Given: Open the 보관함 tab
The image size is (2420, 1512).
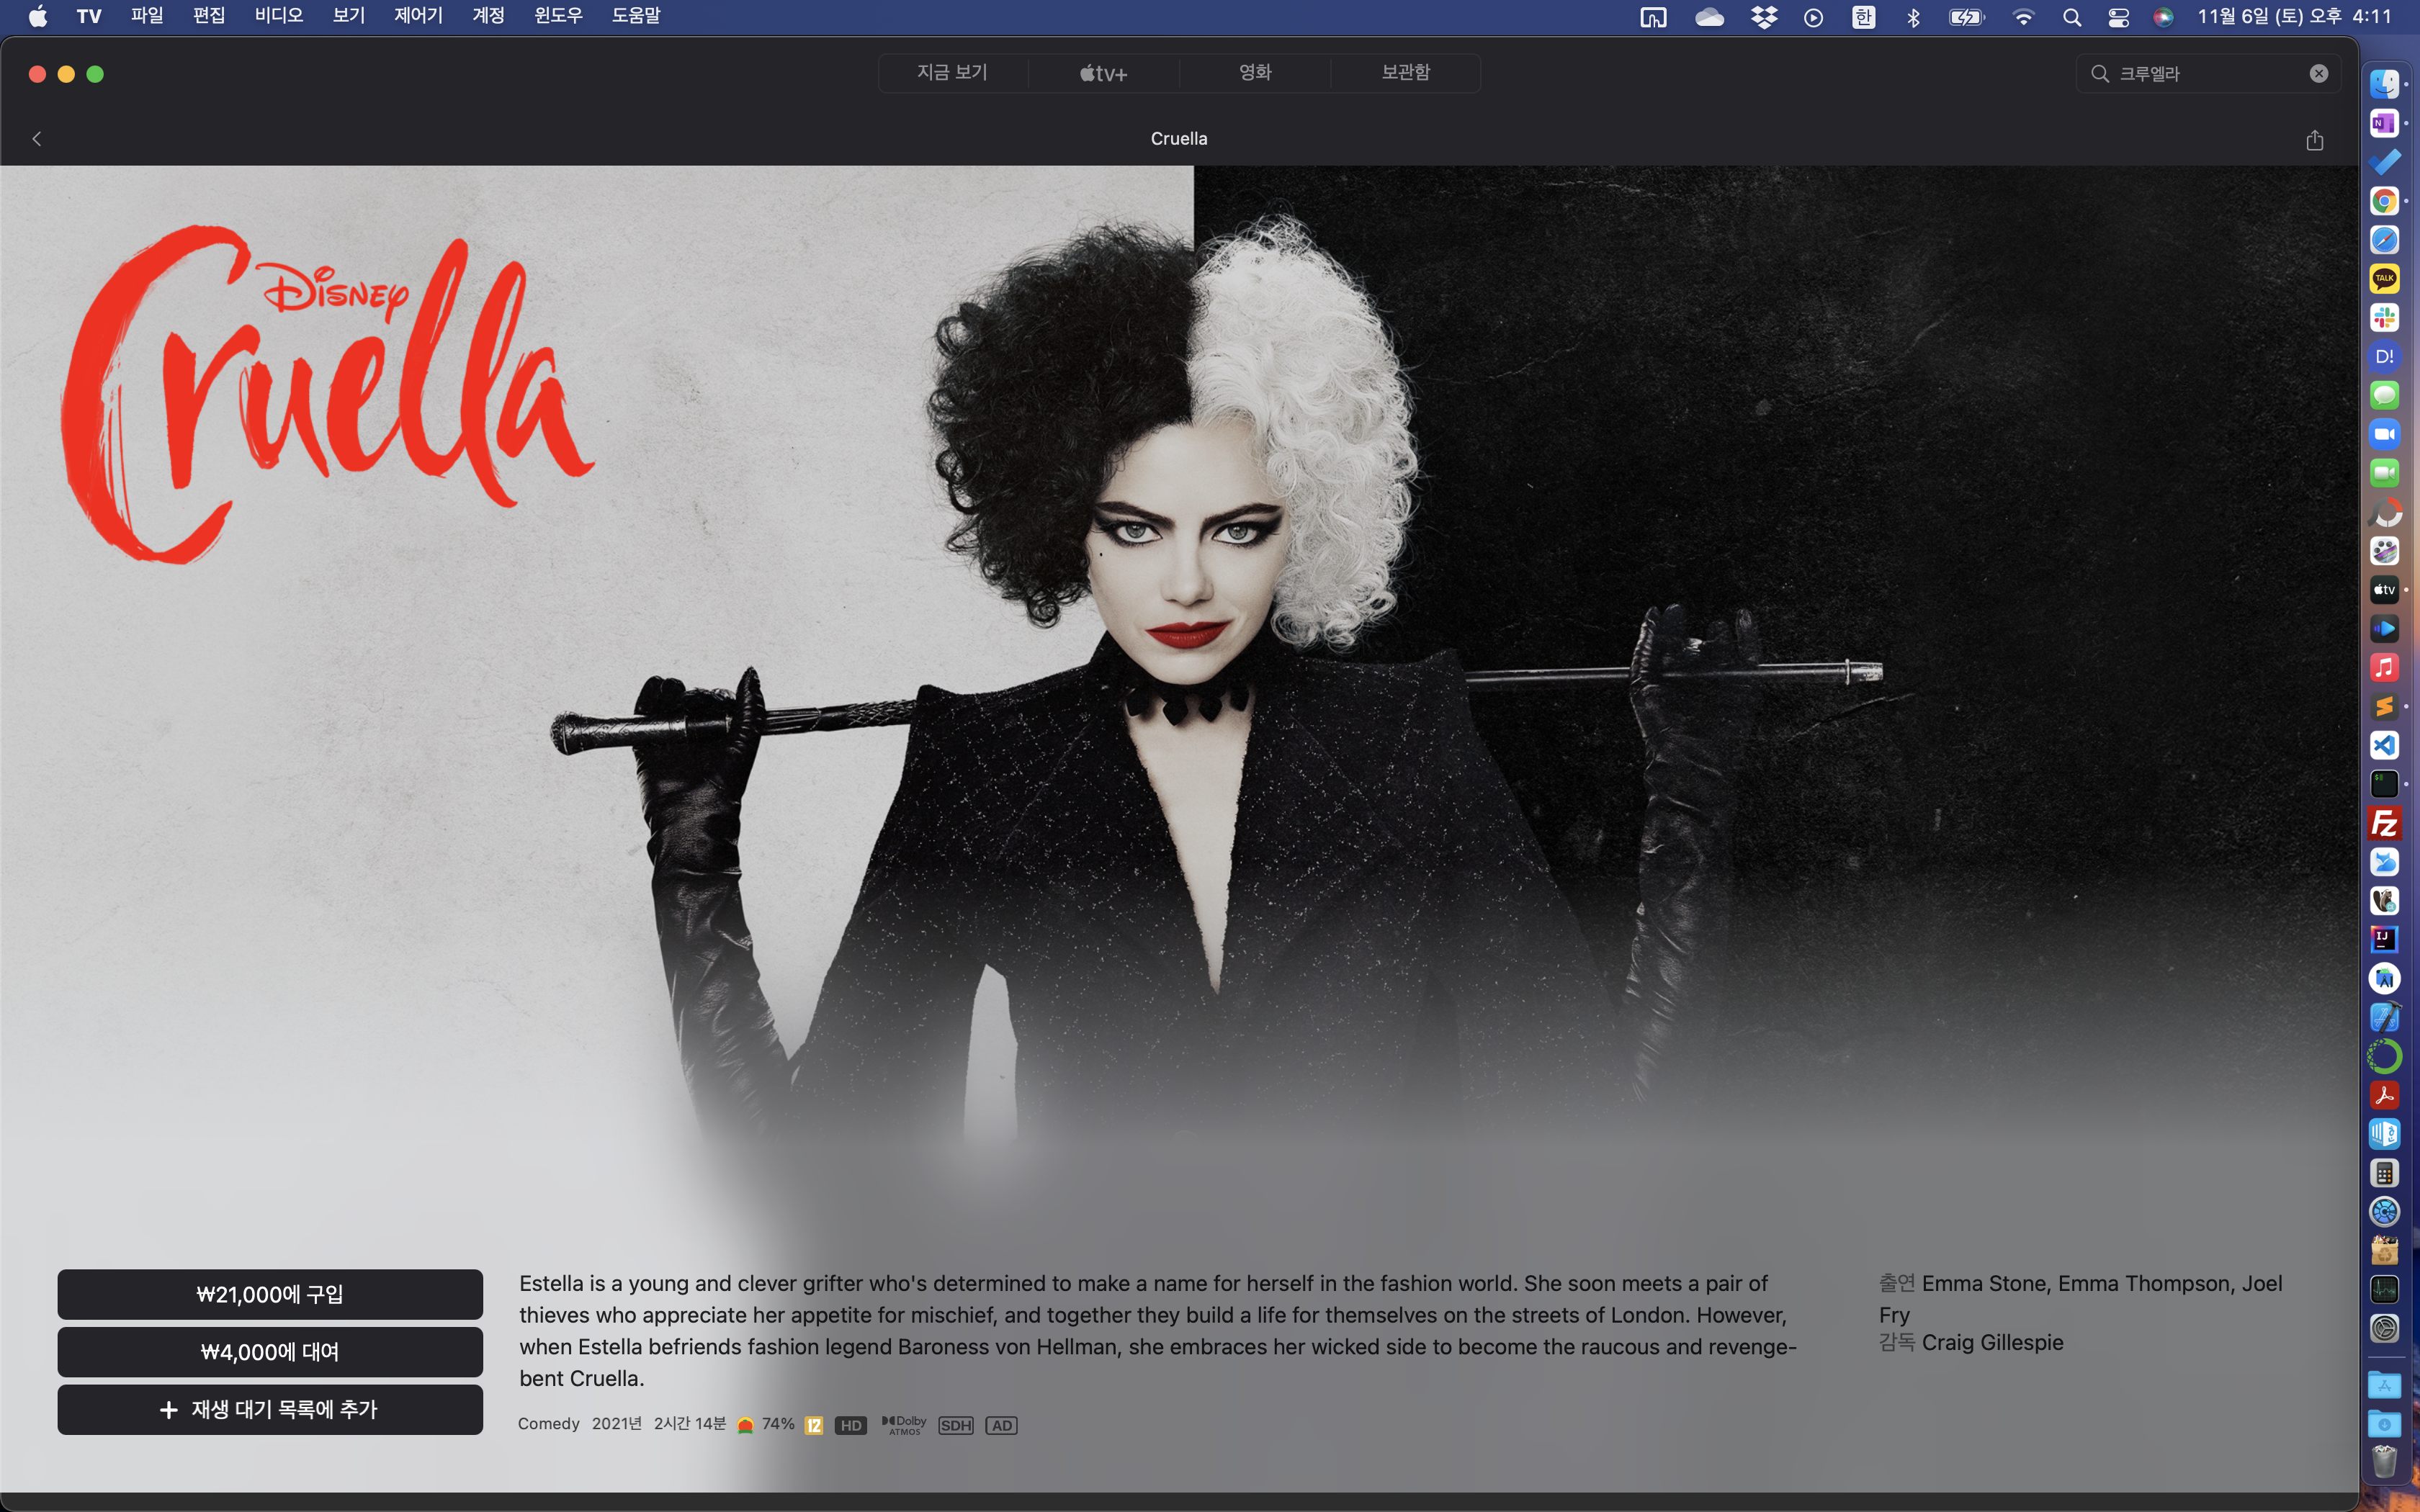Looking at the screenshot, I should point(1406,73).
